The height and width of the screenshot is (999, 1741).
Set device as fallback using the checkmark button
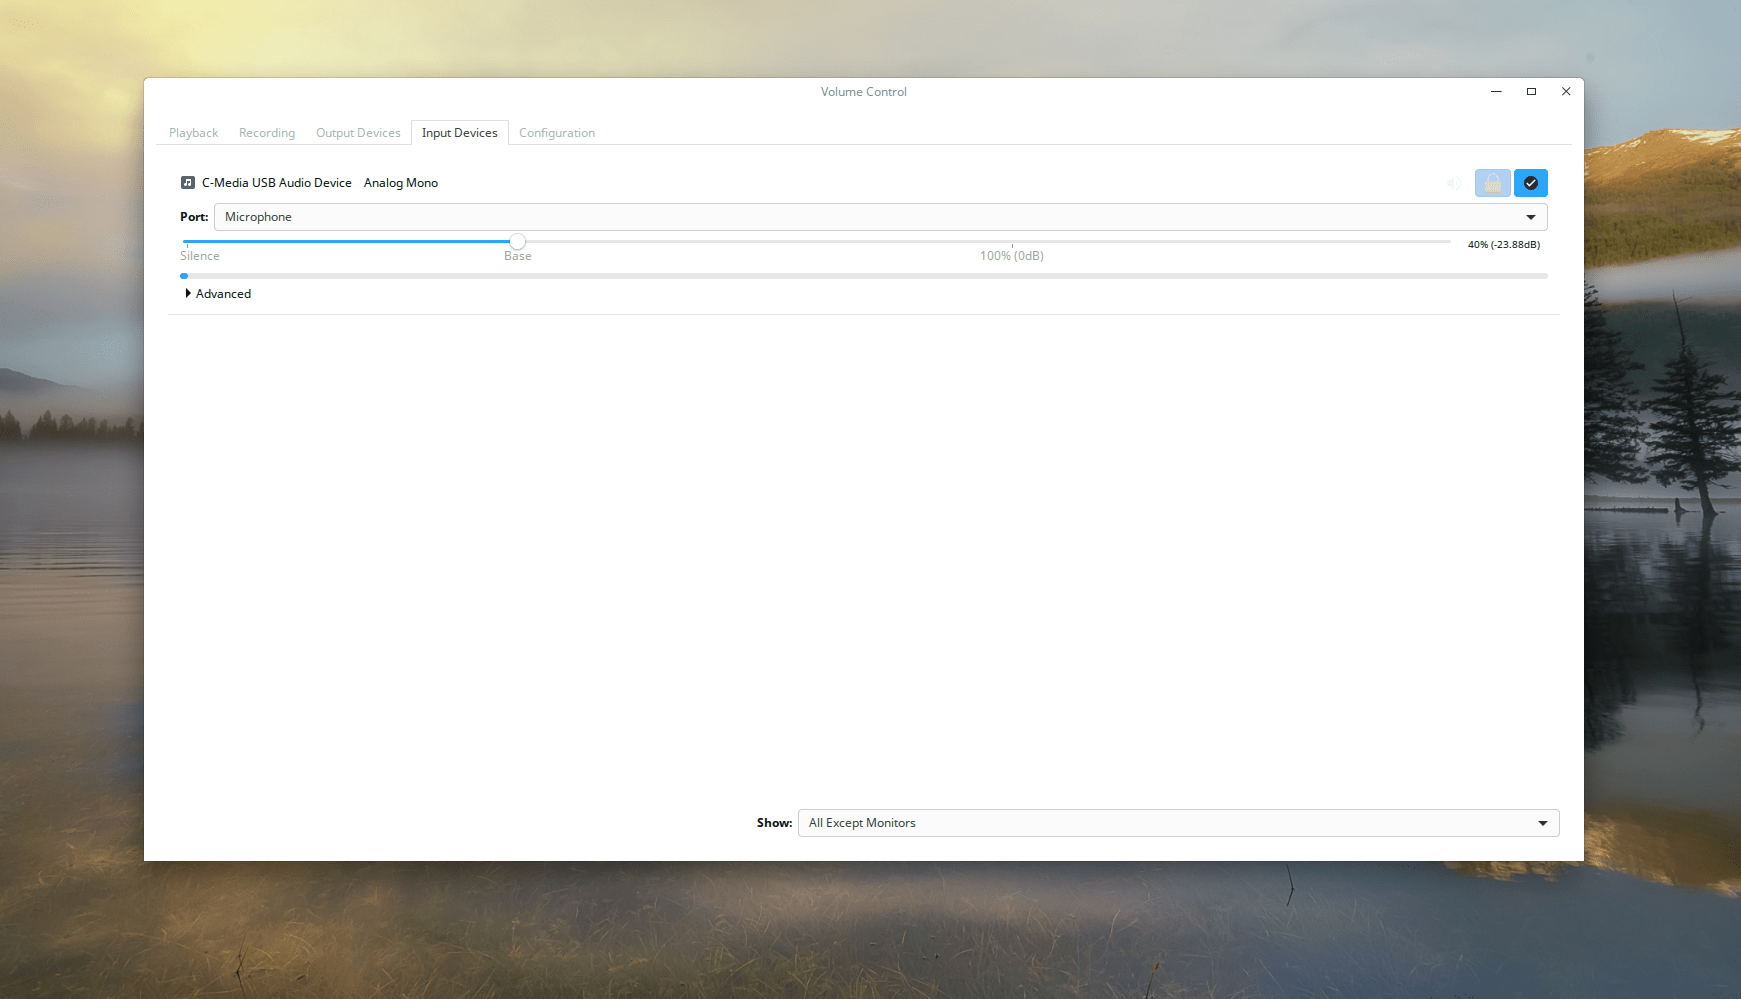coord(1530,183)
